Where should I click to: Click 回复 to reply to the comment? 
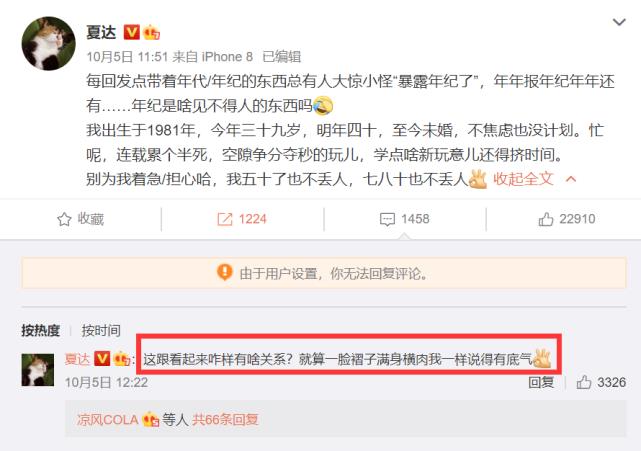point(541,382)
